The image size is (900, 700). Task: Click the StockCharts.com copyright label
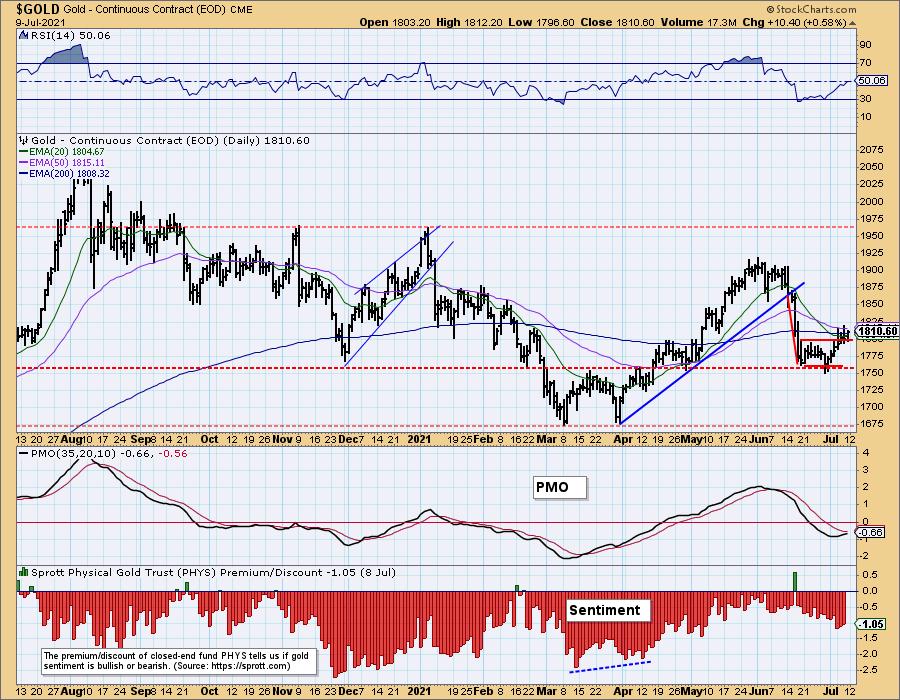(812, 9)
